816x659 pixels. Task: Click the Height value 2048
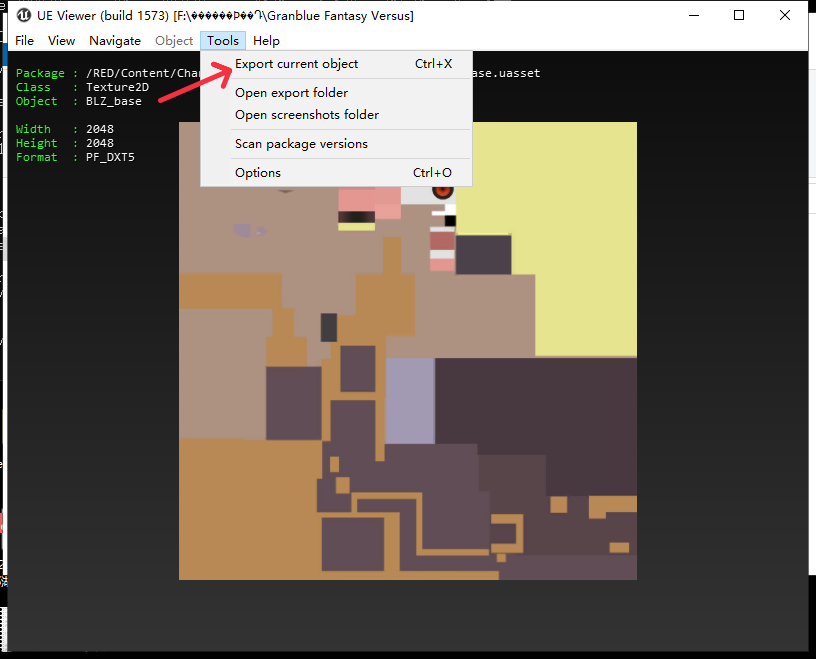pos(100,143)
